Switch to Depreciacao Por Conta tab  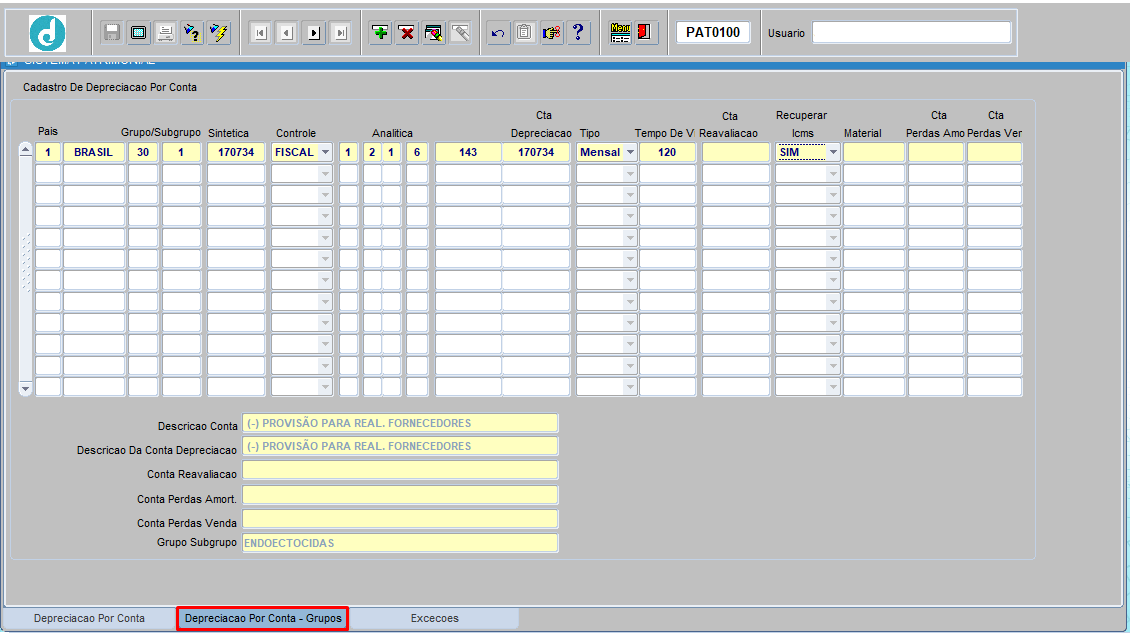click(89, 619)
